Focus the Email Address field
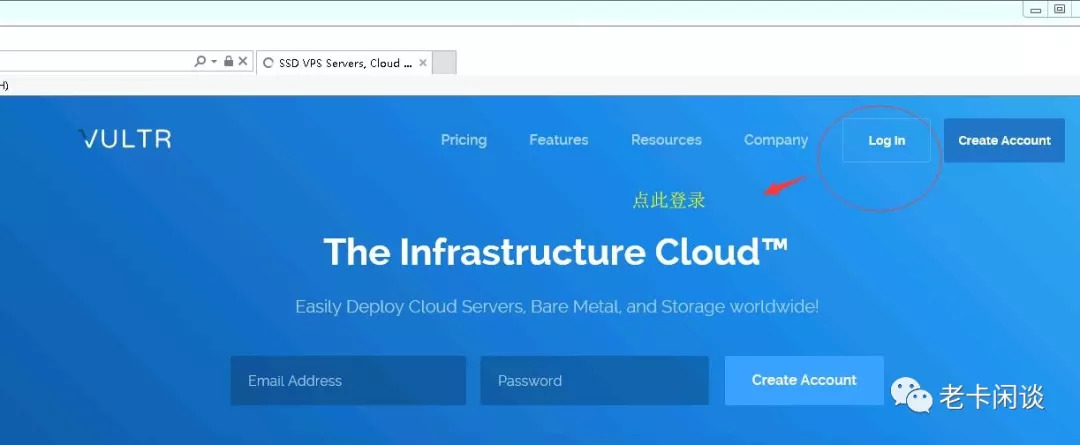The height and width of the screenshot is (445, 1080). [x=348, y=380]
